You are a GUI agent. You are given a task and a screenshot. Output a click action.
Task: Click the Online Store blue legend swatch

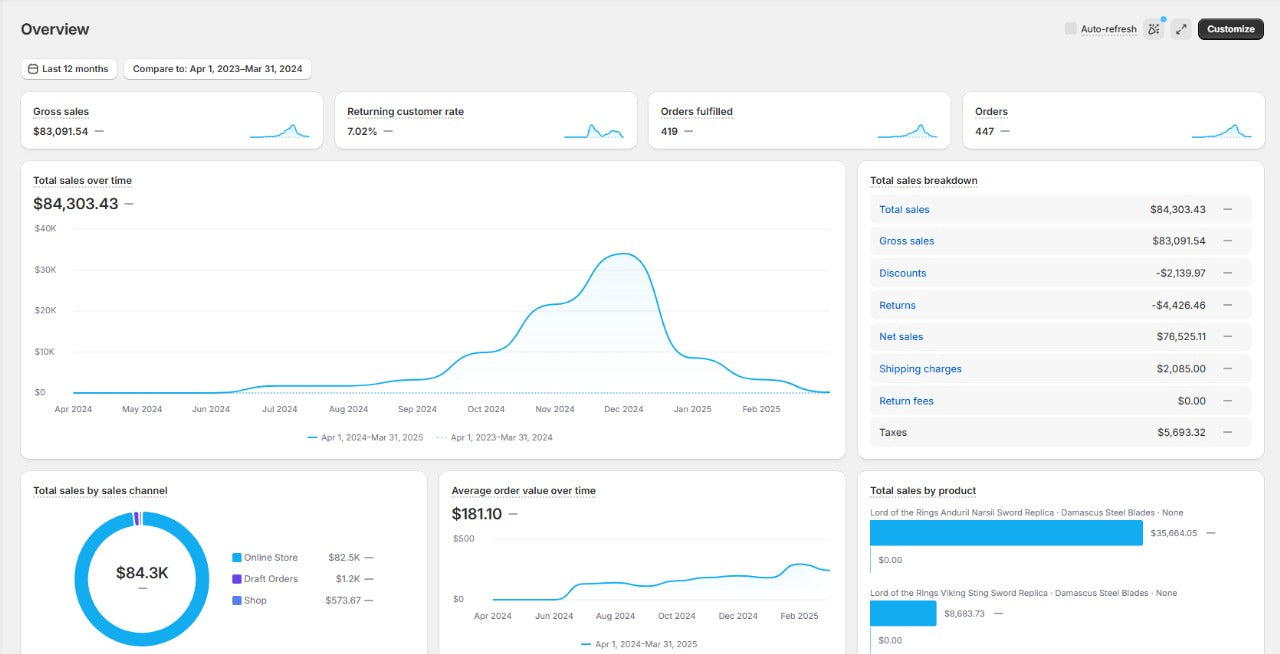(237, 558)
